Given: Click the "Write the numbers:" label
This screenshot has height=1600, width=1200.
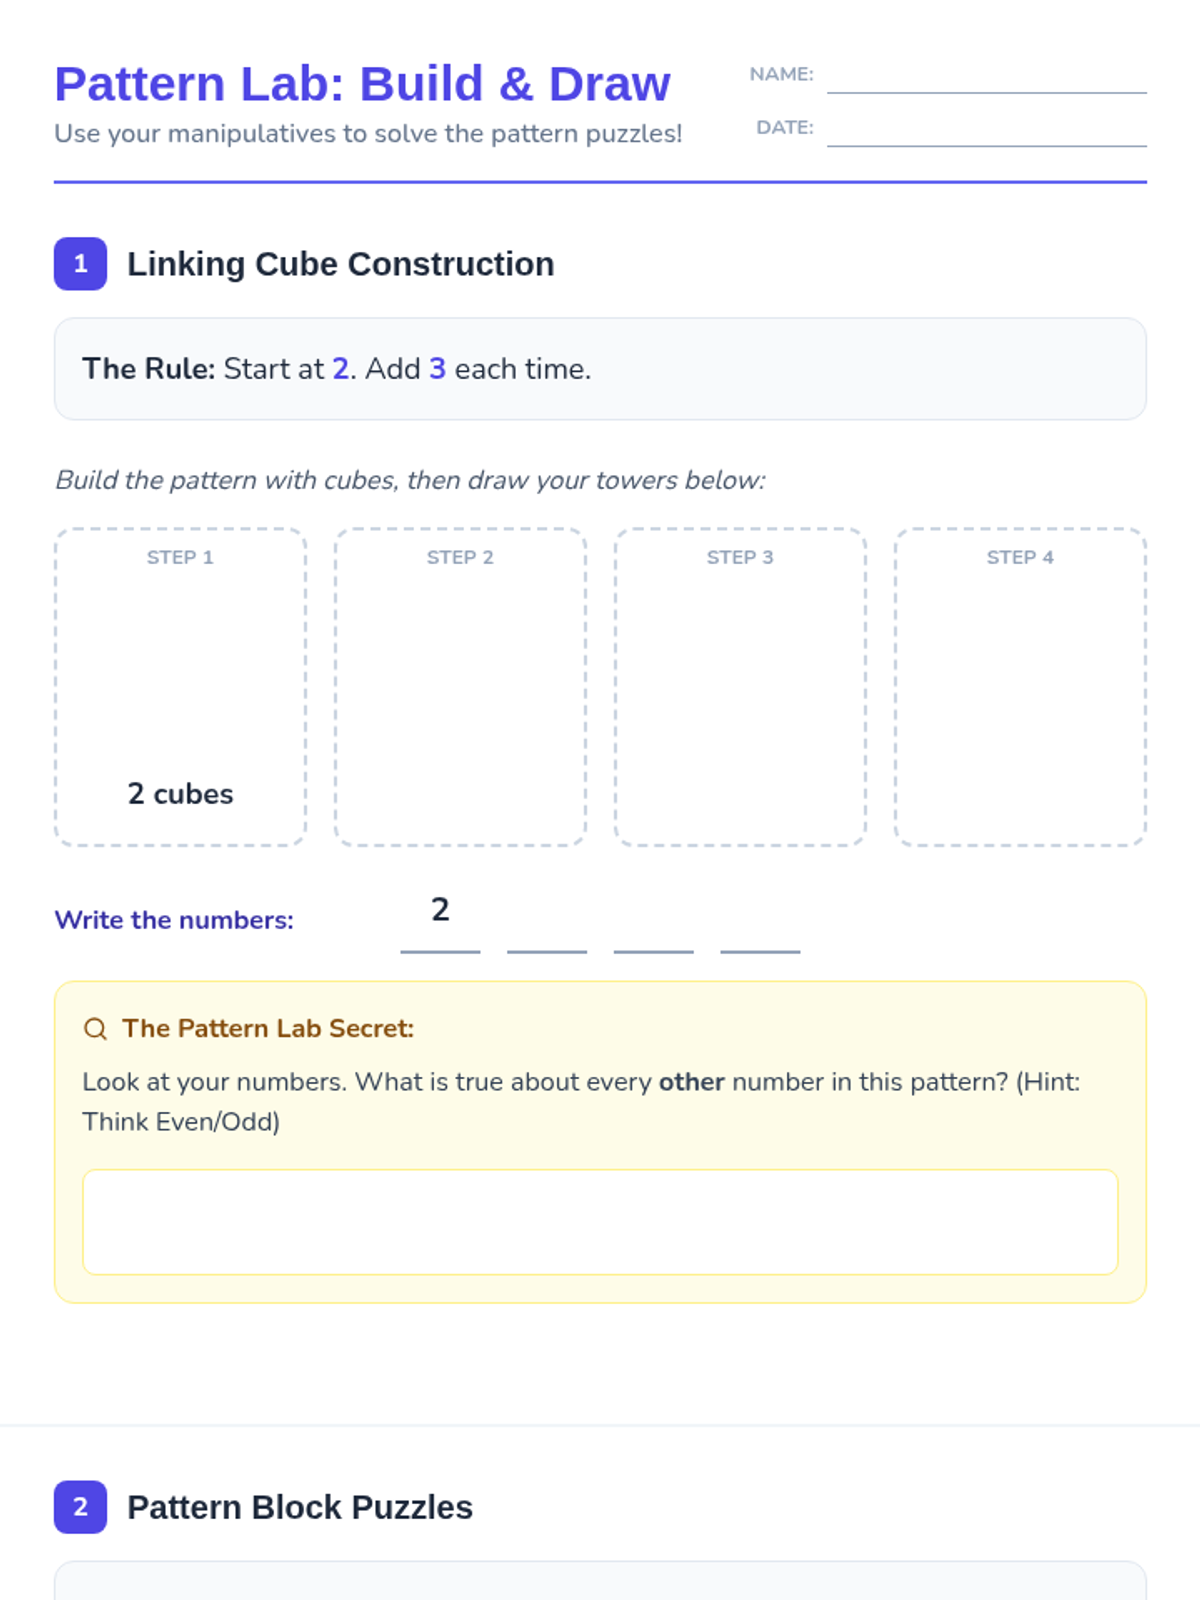Looking at the screenshot, I should pos(174,920).
